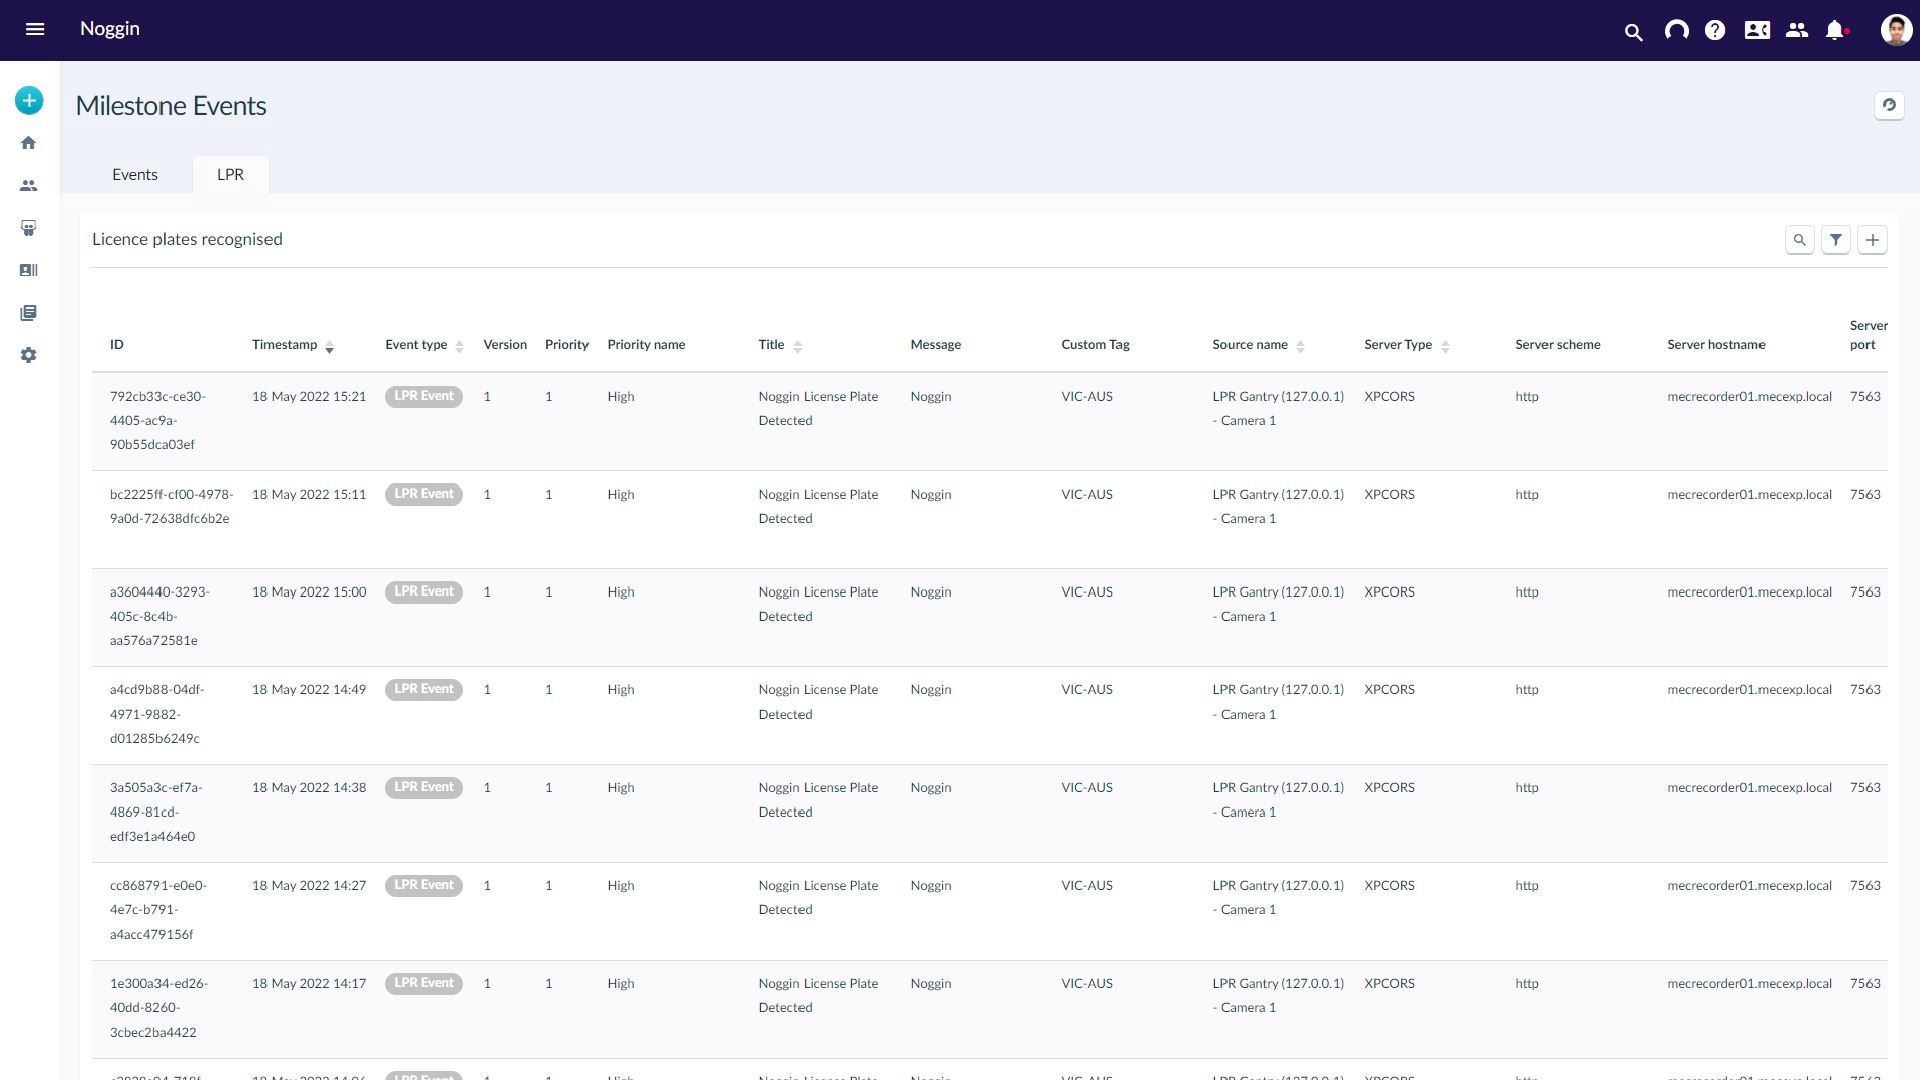Viewport: 1920px width, 1080px height.
Task: Click the Milestone Events page title
Action: pyautogui.click(x=171, y=106)
